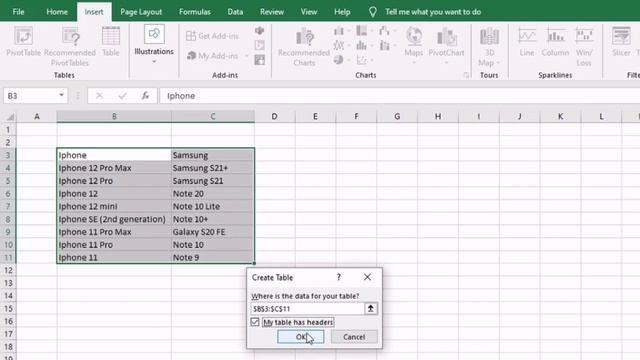Select cell with Iphone SE (2nd generation)
Viewport: 640px width, 360px height.
coord(114,219)
